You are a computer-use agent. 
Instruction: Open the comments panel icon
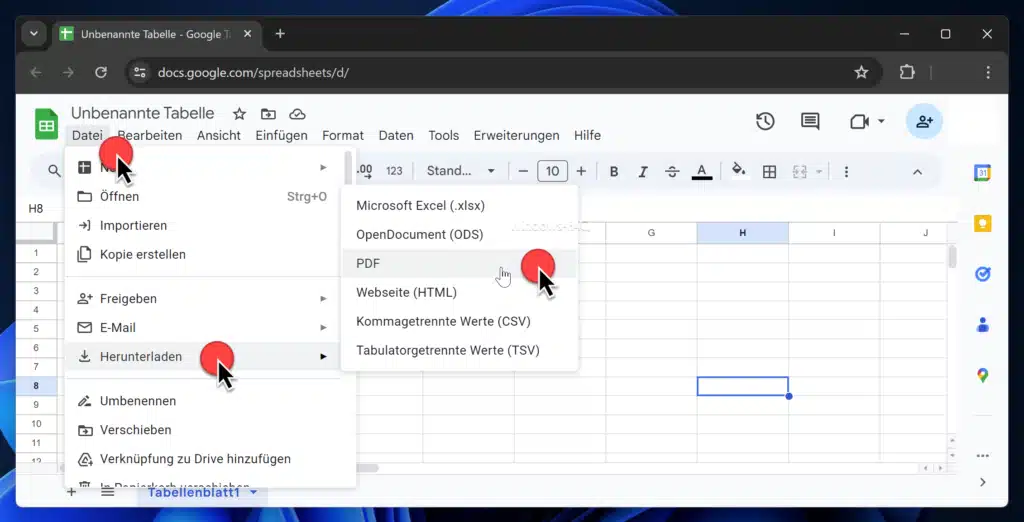[x=810, y=122]
